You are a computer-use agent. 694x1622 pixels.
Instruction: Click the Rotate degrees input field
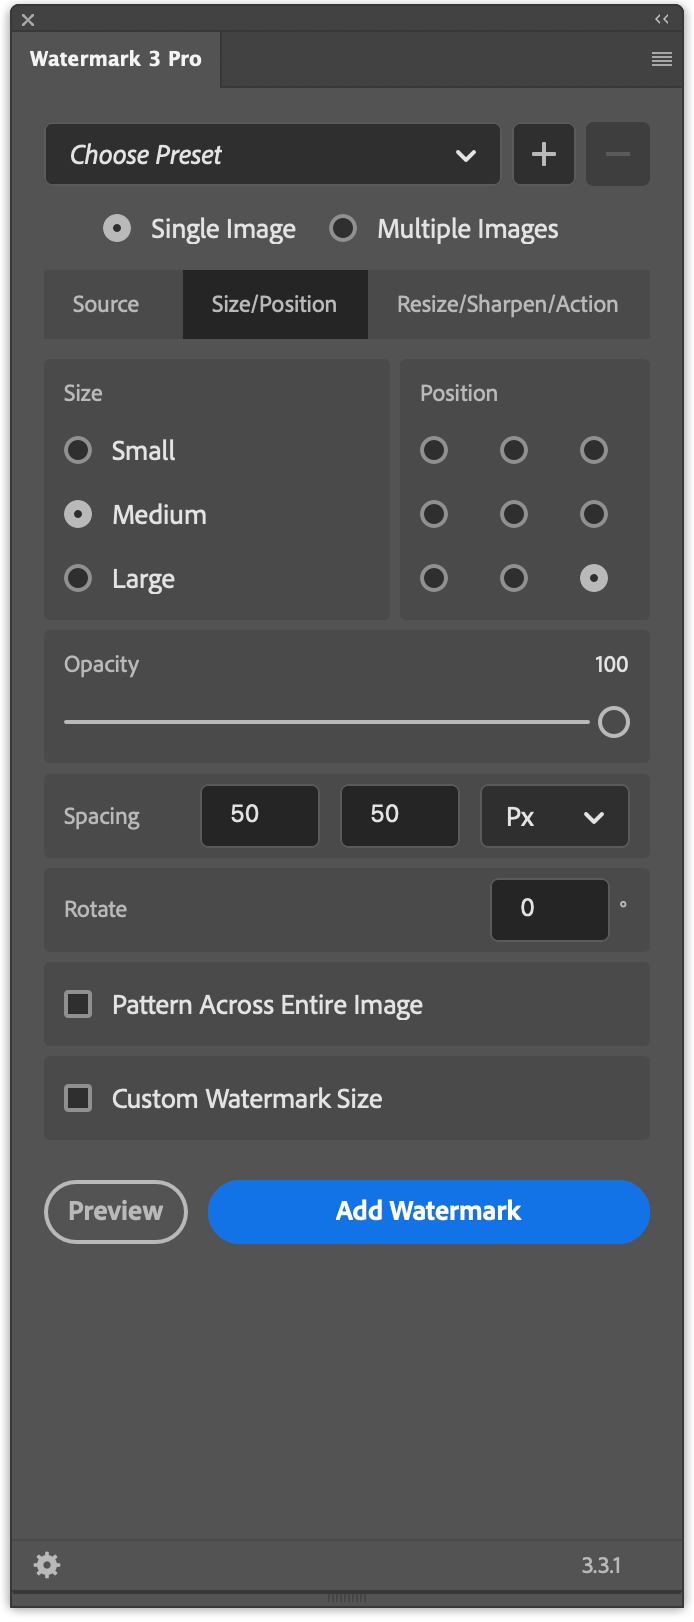[549, 909]
